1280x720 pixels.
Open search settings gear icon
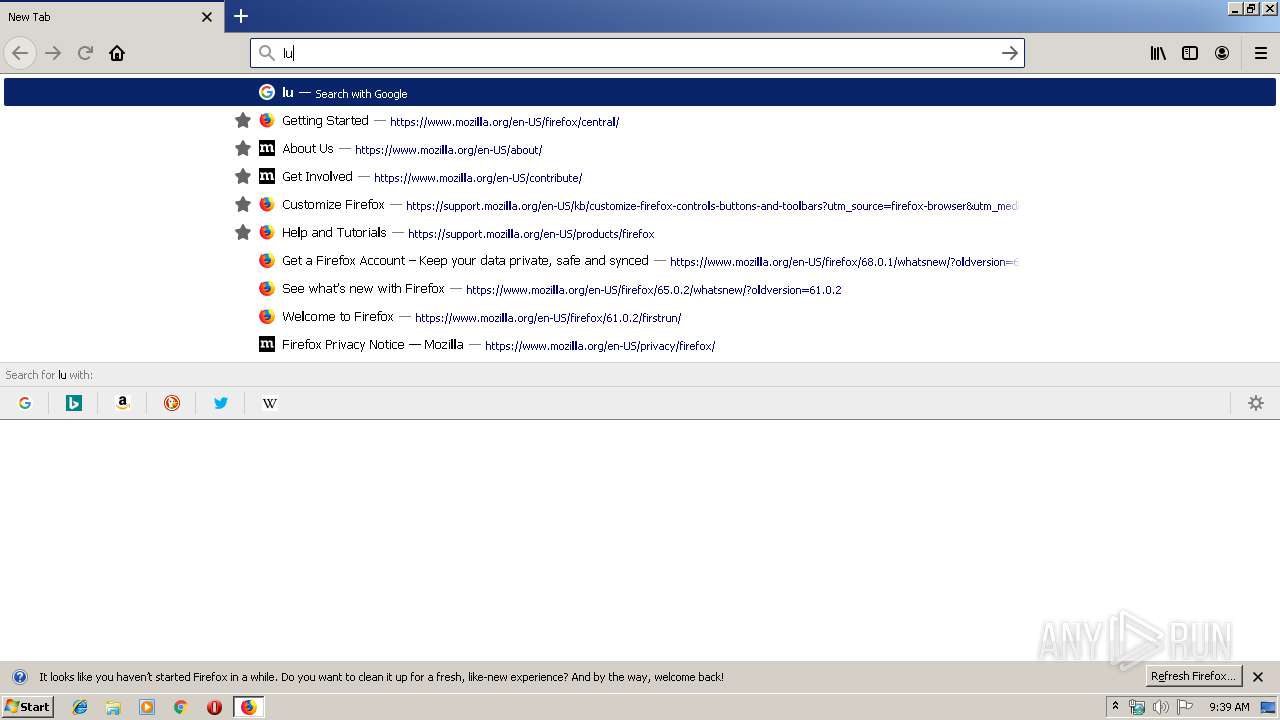click(1256, 403)
